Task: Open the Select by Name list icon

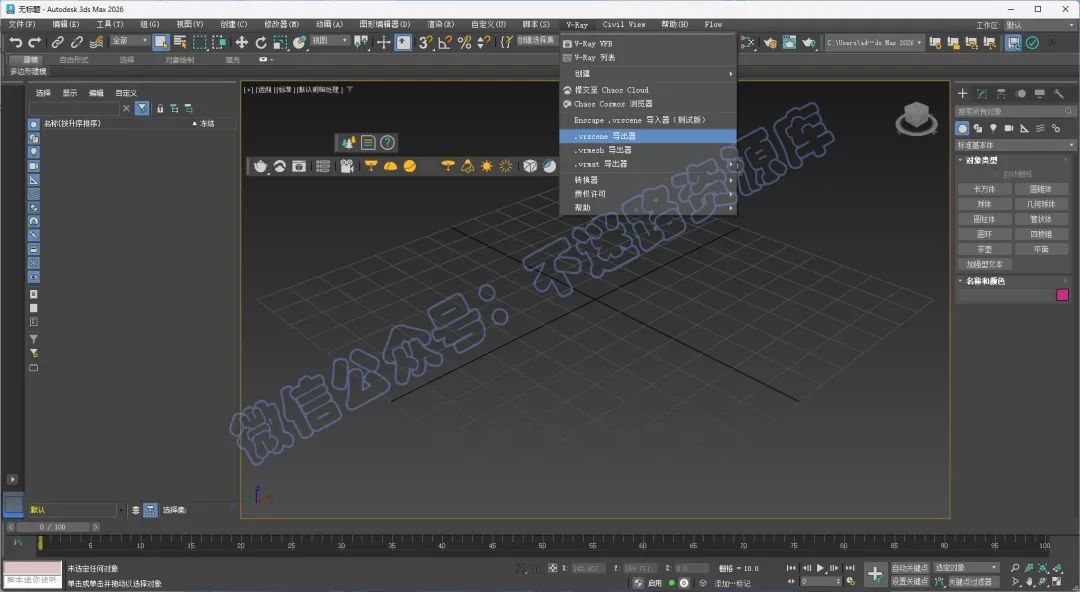Action: [180, 43]
